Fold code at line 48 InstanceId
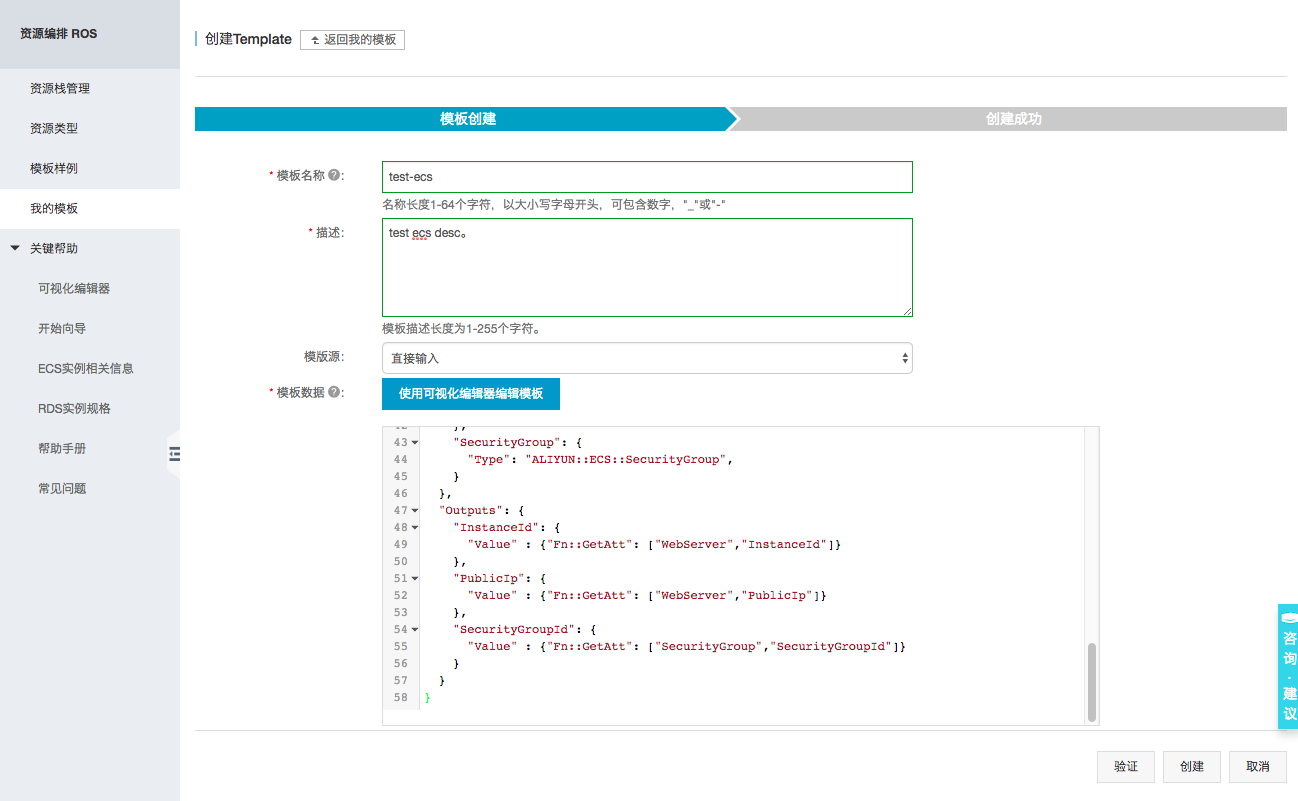The width and height of the screenshot is (1298, 801). click(415, 528)
